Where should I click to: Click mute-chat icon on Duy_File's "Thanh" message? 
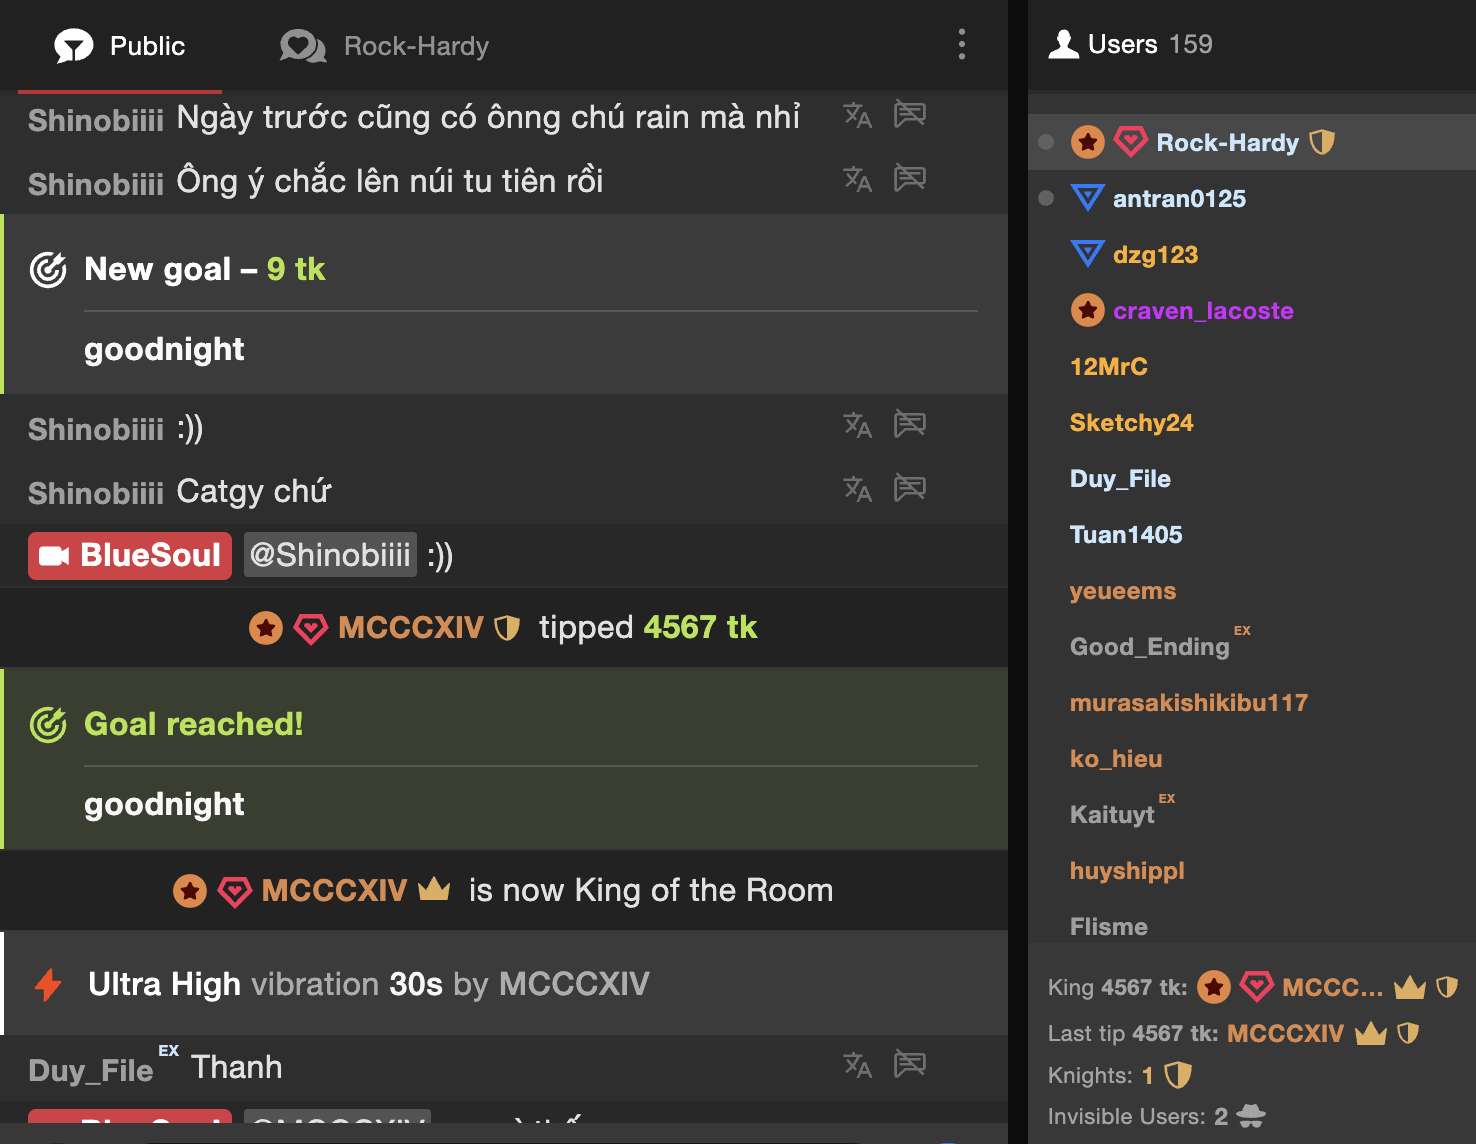(x=909, y=1064)
